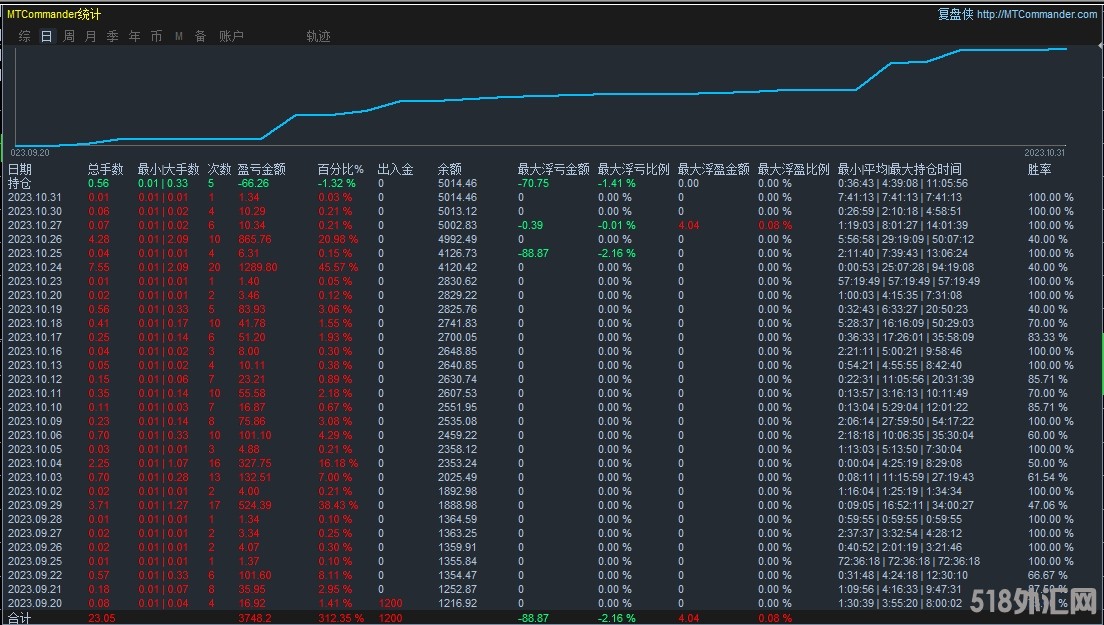Open the 备 notes tab
The width and height of the screenshot is (1104, 625).
(x=200, y=36)
